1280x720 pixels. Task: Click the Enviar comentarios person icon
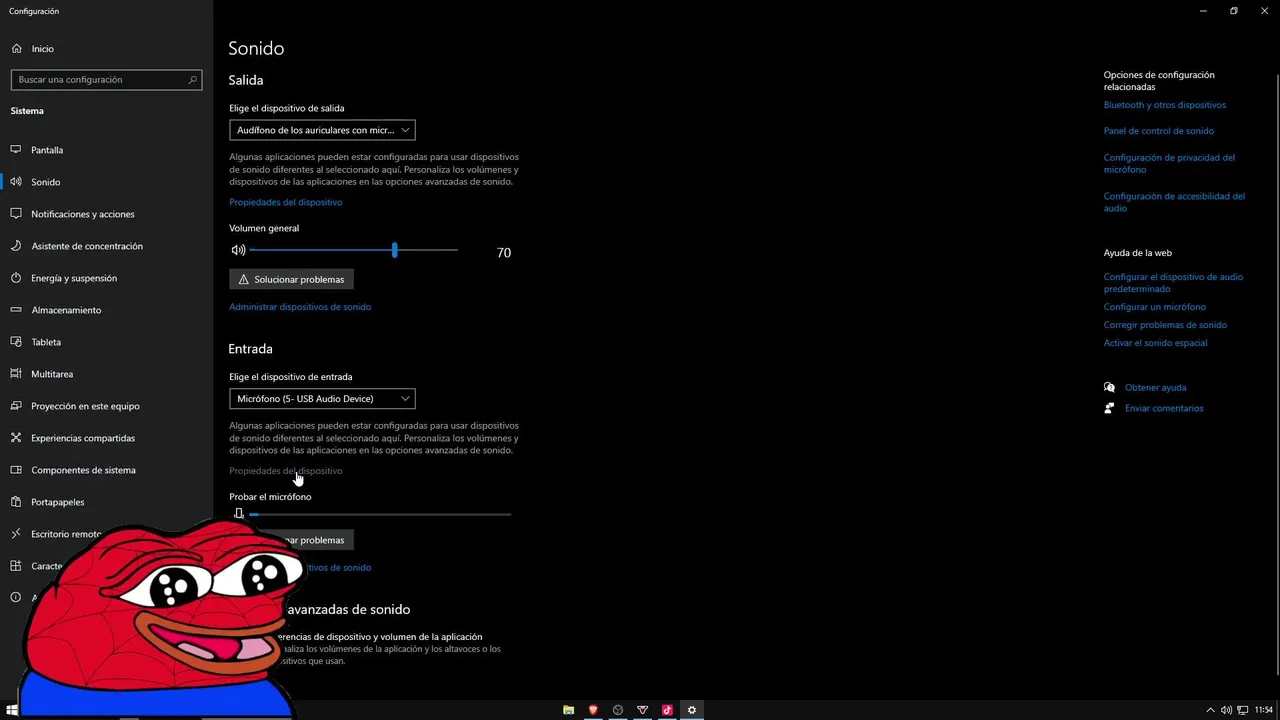1109,408
